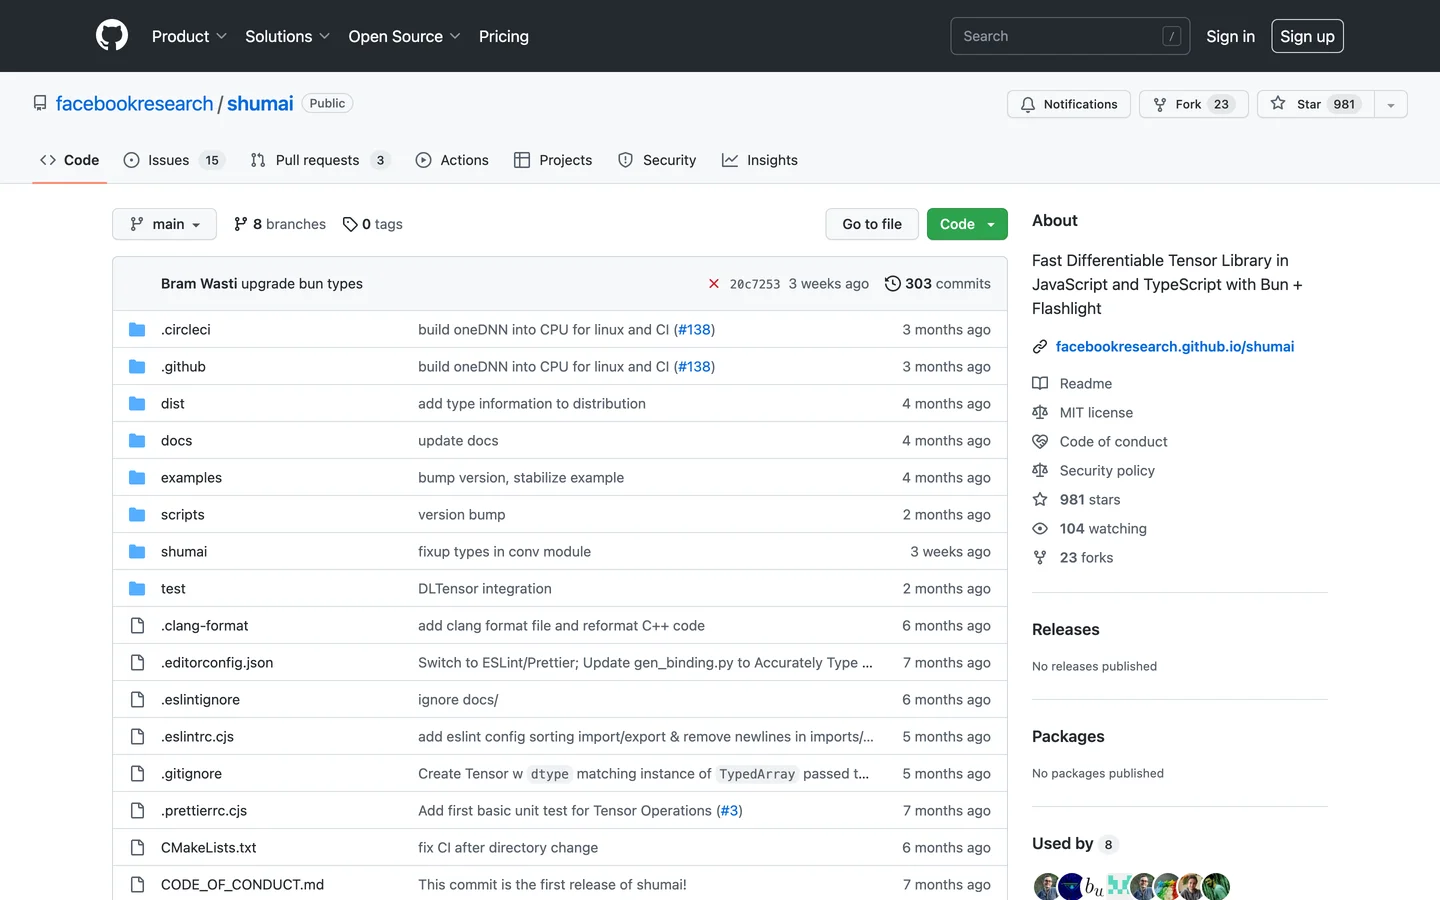This screenshot has height=900, width=1440.
Task: Click the book icon next to Readme
Action: [x=1040, y=383]
